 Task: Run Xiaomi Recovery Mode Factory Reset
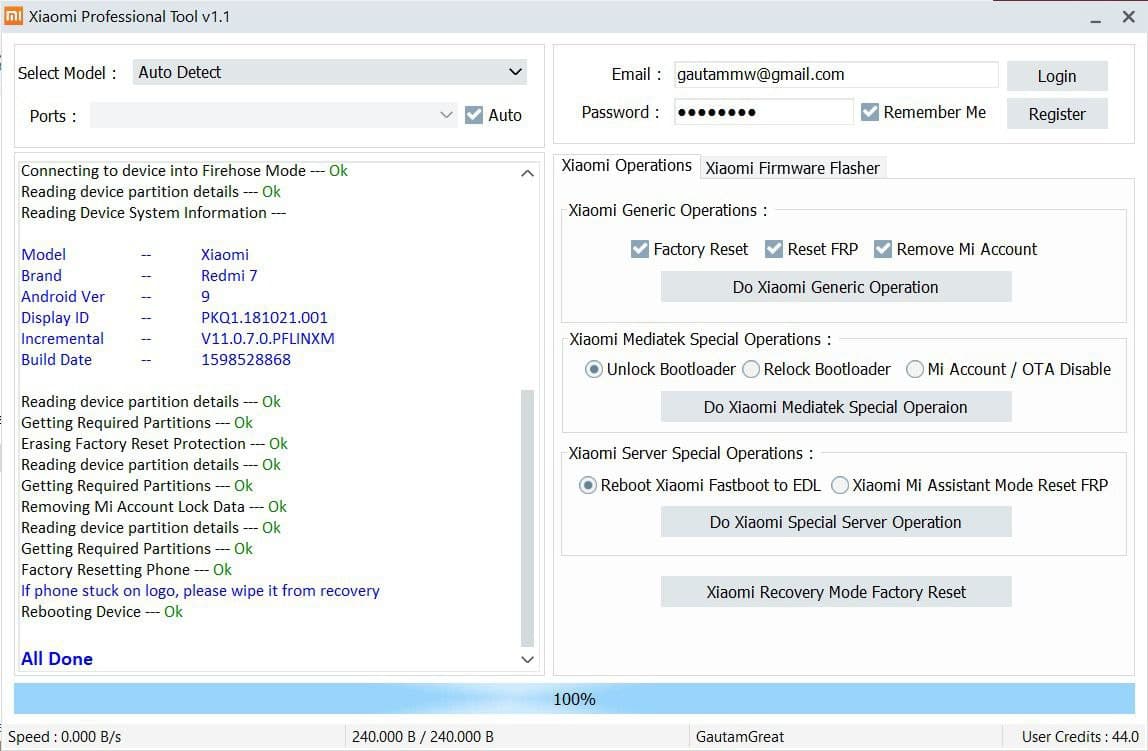tap(835, 592)
